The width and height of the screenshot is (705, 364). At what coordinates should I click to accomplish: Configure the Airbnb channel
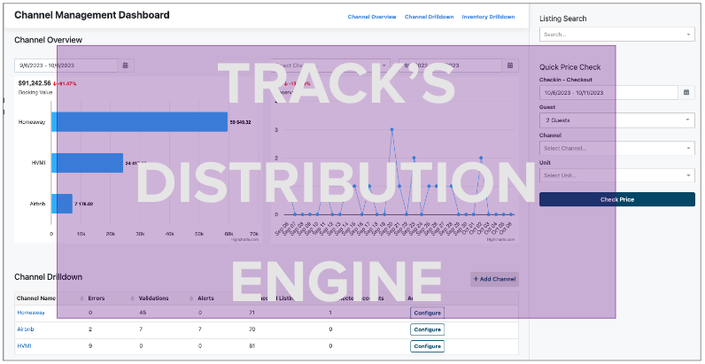(x=427, y=329)
